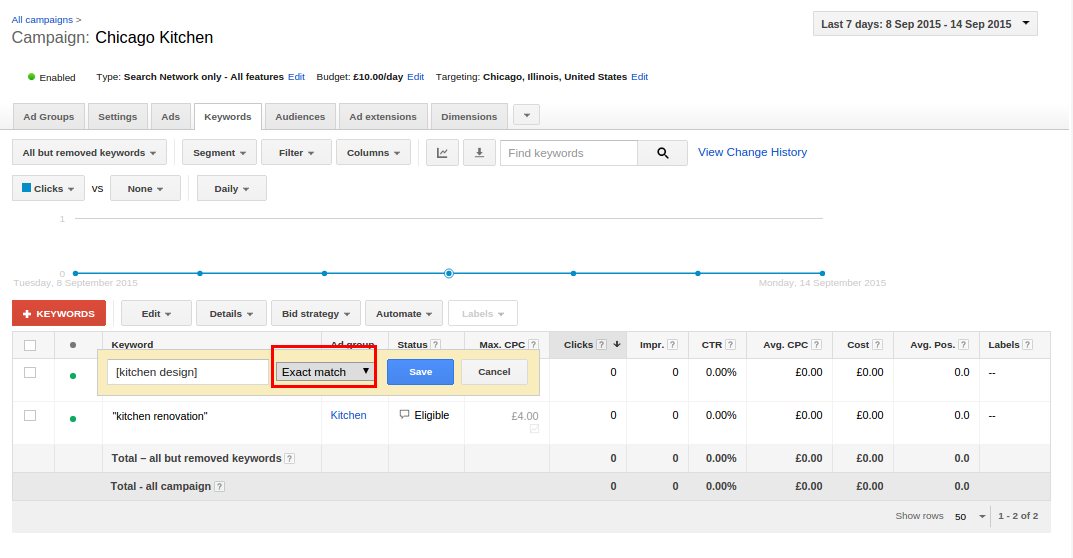Click the magnifier search keywords button
Screen dimensions: 1073x558
[662, 153]
